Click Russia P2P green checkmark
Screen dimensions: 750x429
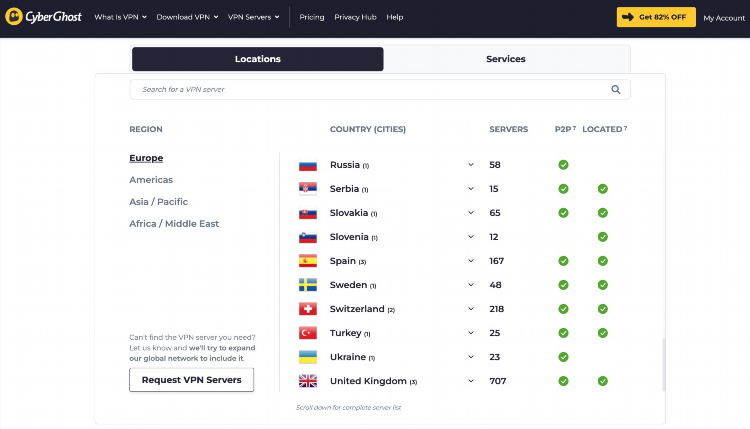[563, 165]
